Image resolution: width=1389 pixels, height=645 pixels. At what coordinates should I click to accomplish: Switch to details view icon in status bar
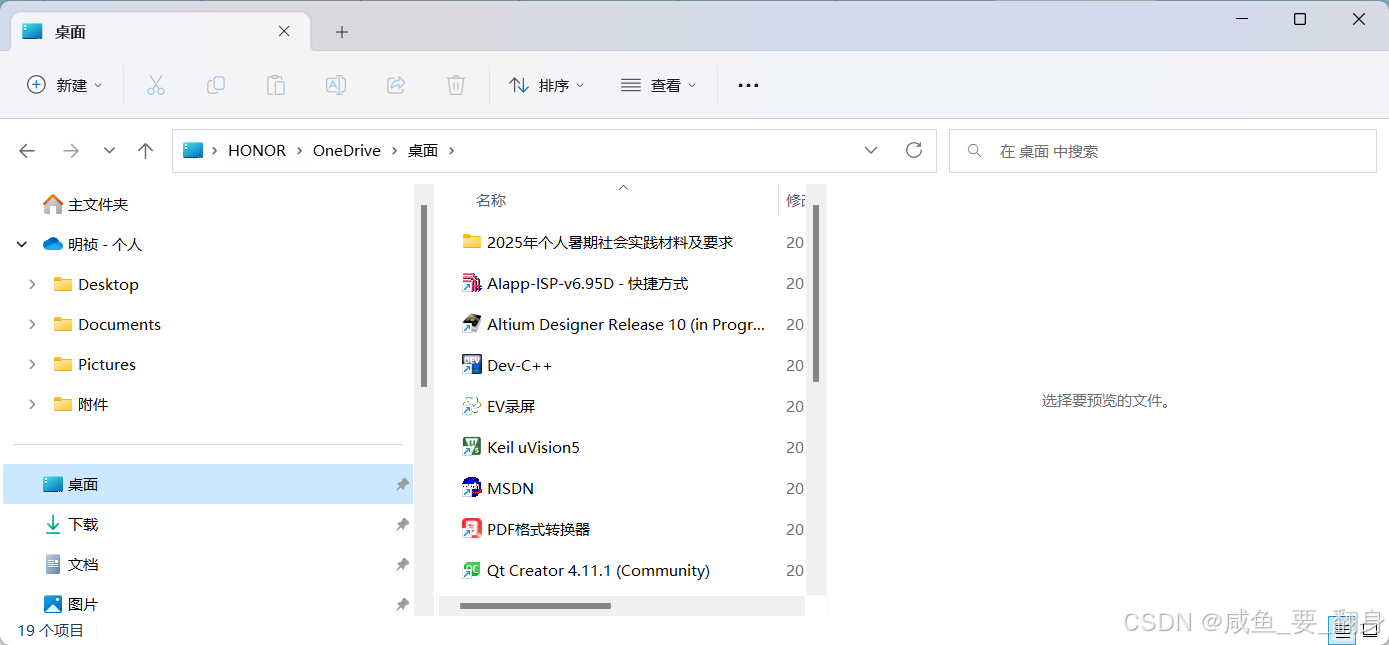pos(1341,629)
